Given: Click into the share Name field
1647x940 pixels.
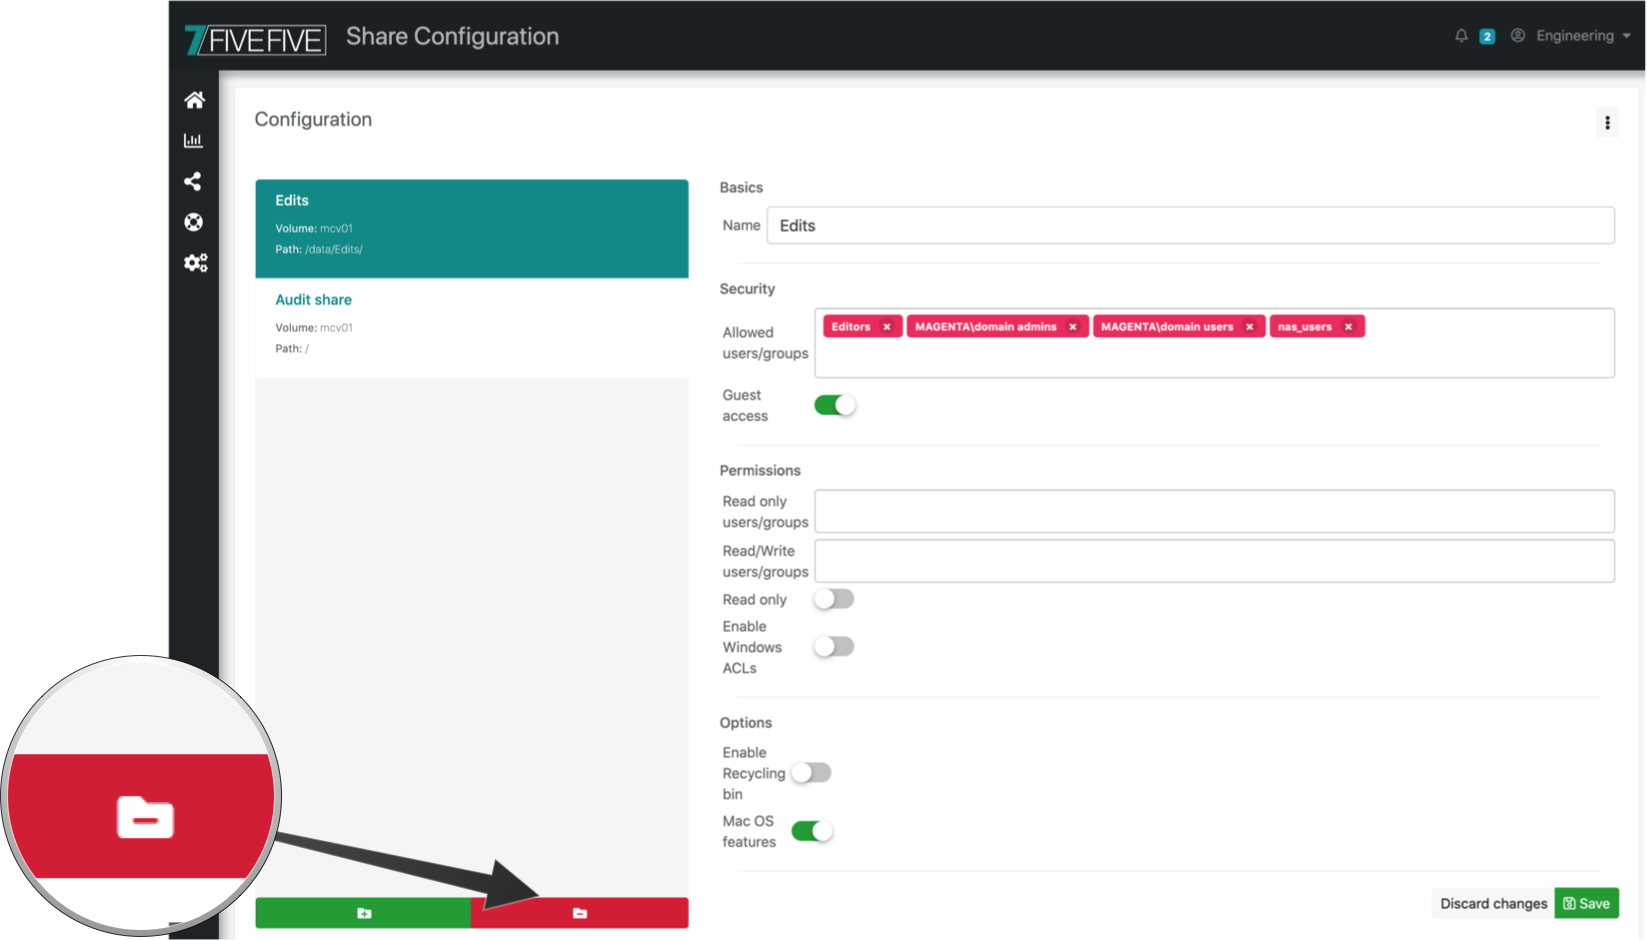Looking at the screenshot, I should click(x=1190, y=226).
